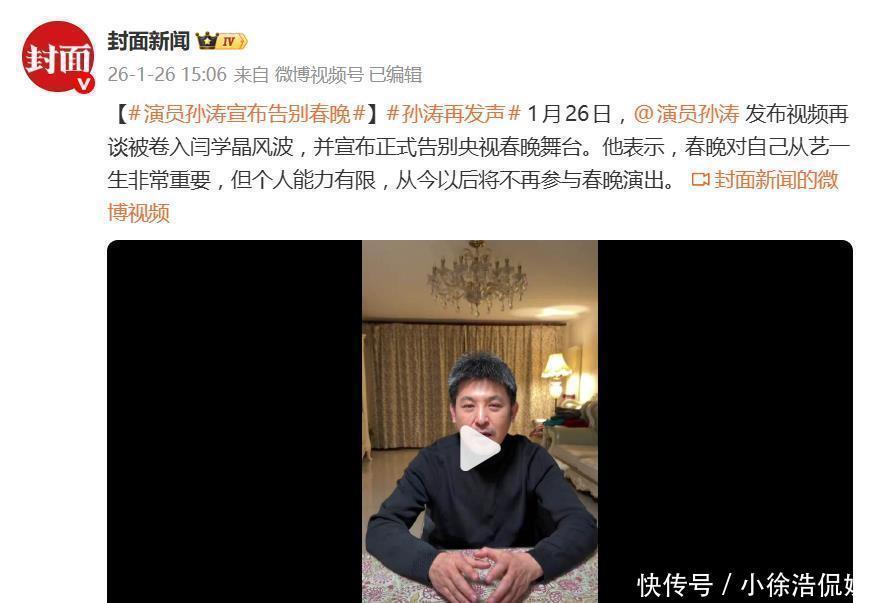The image size is (875, 603).
Task: Click the 快传号 watermark text
Action: (x=675, y=586)
